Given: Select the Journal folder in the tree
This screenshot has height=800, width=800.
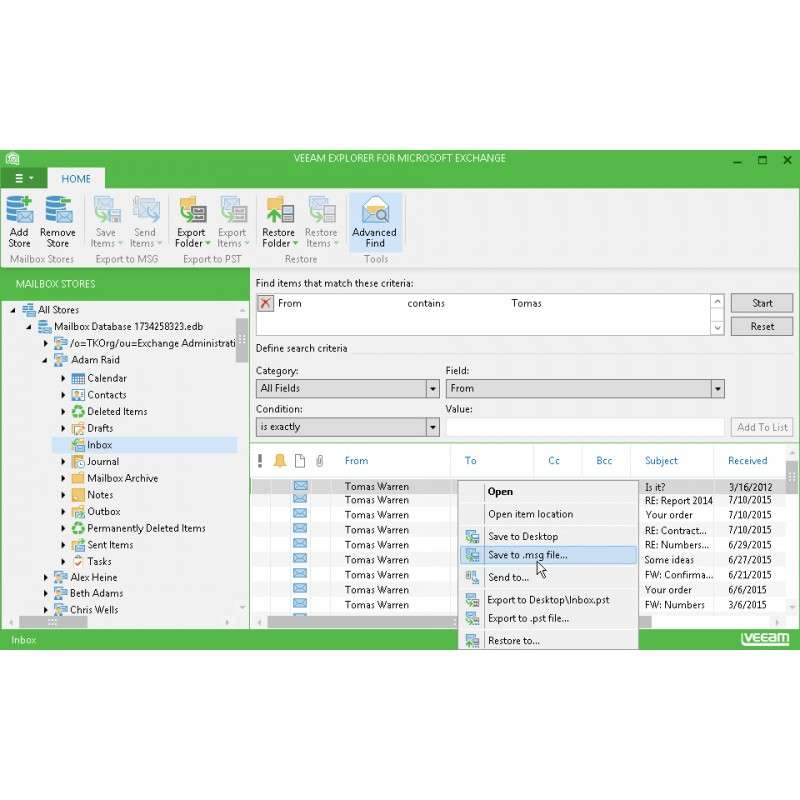Looking at the screenshot, I should (x=103, y=462).
